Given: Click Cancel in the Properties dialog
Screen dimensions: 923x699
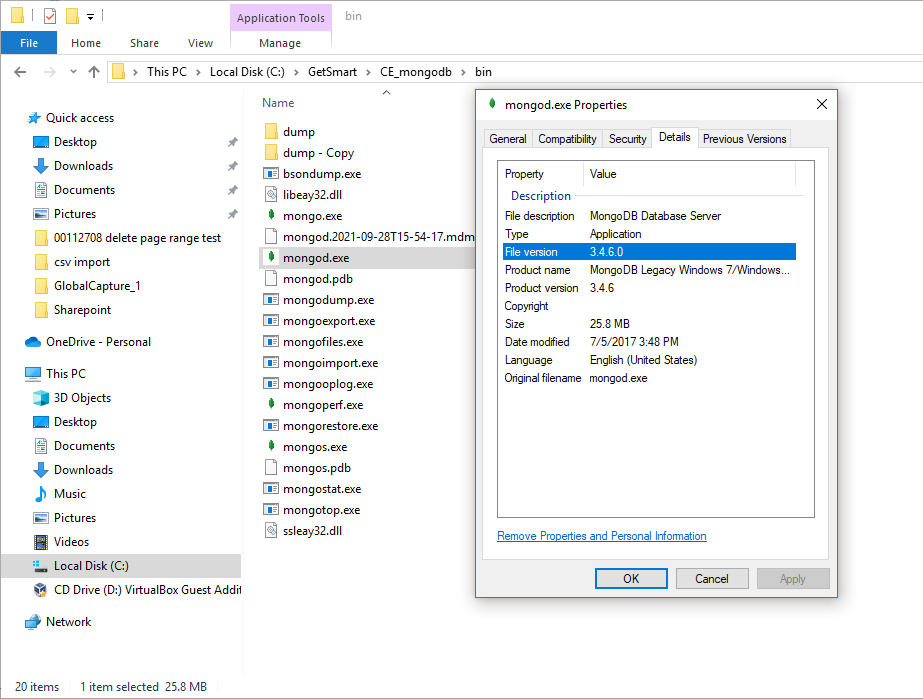Looking at the screenshot, I should click(x=712, y=578).
